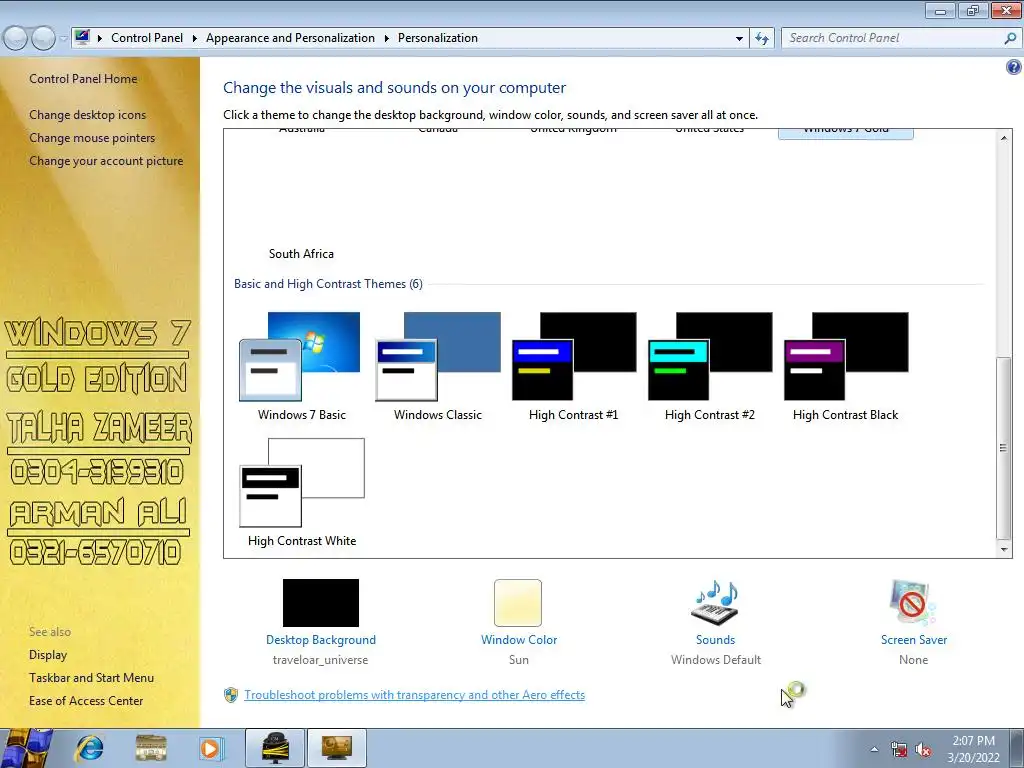
Task: Click the Control Panel icon in address bar
Action: click(x=82, y=37)
